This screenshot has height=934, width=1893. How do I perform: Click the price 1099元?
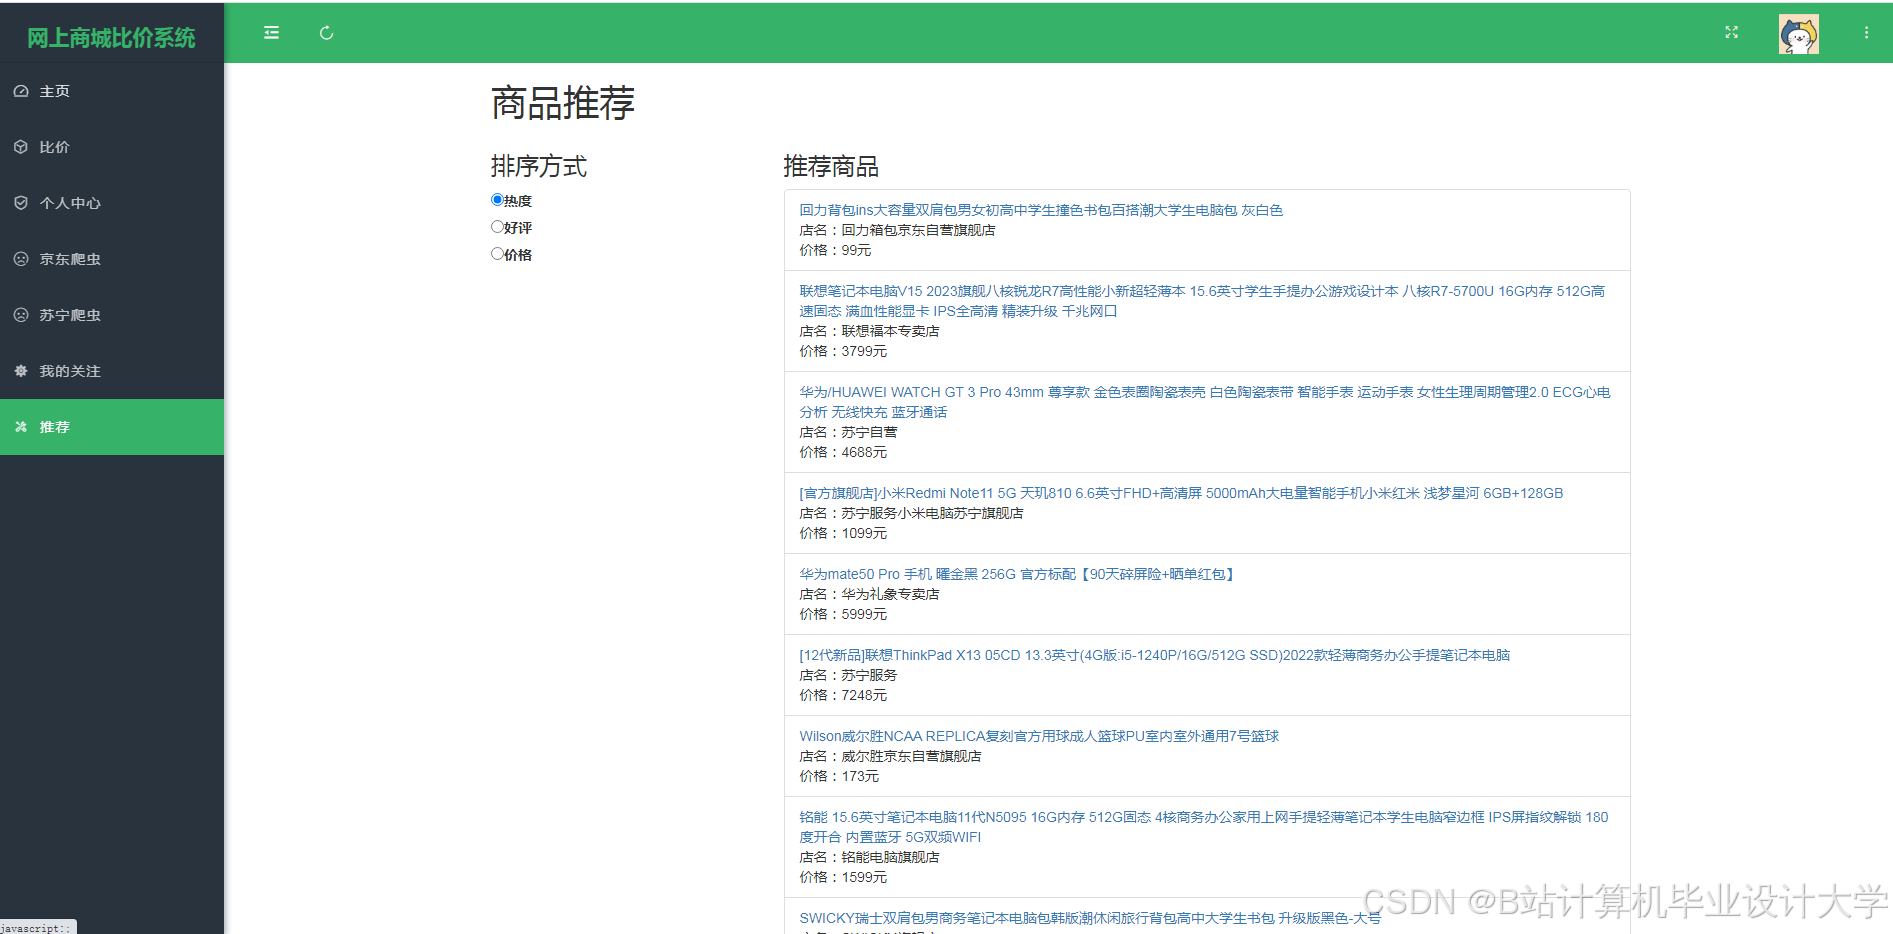click(x=864, y=533)
